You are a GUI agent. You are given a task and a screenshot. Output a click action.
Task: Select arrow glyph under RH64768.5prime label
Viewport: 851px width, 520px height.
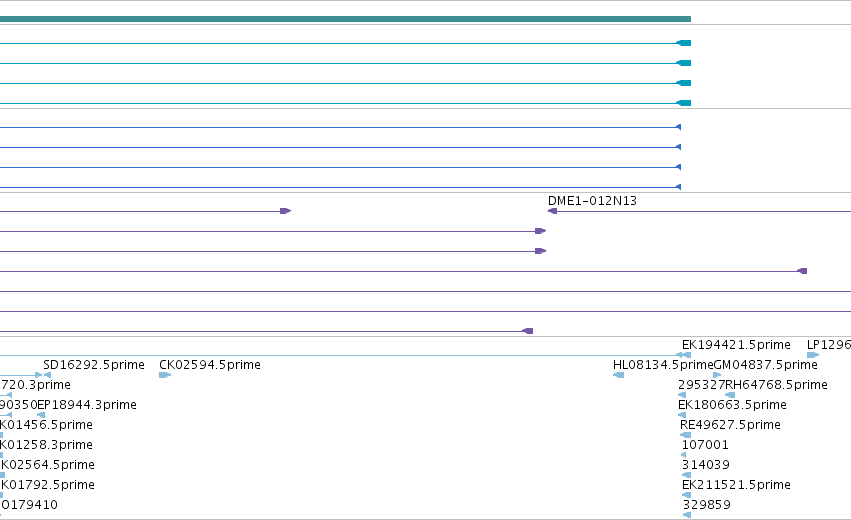point(730,395)
